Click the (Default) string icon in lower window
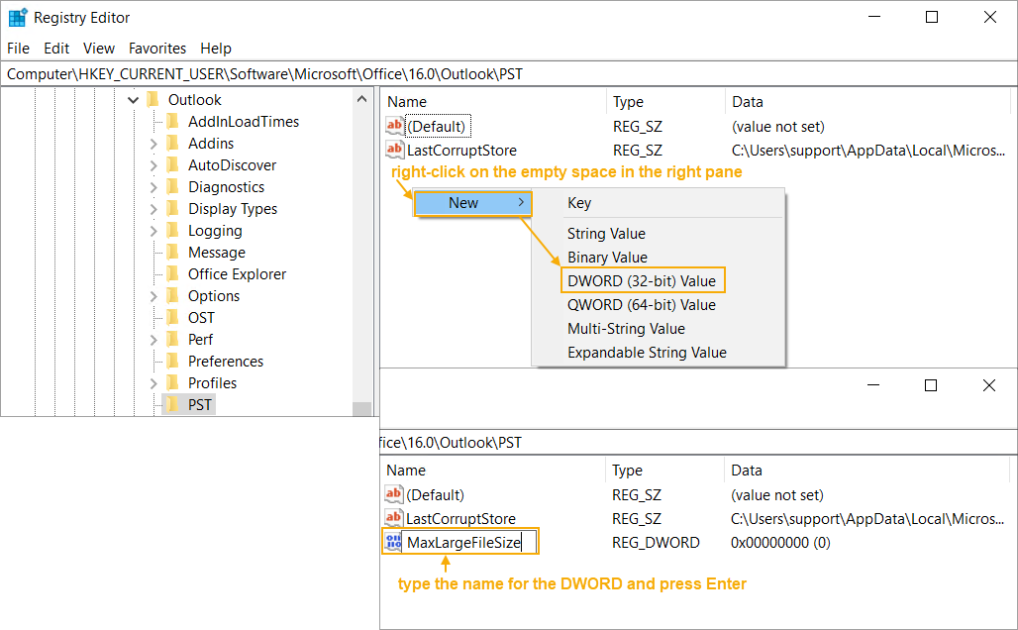 point(393,494)
